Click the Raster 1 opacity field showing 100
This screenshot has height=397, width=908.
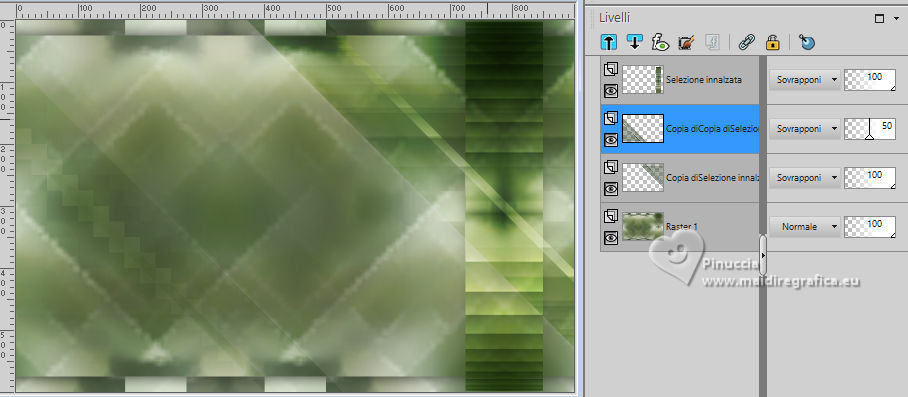[x=870, y=227]
